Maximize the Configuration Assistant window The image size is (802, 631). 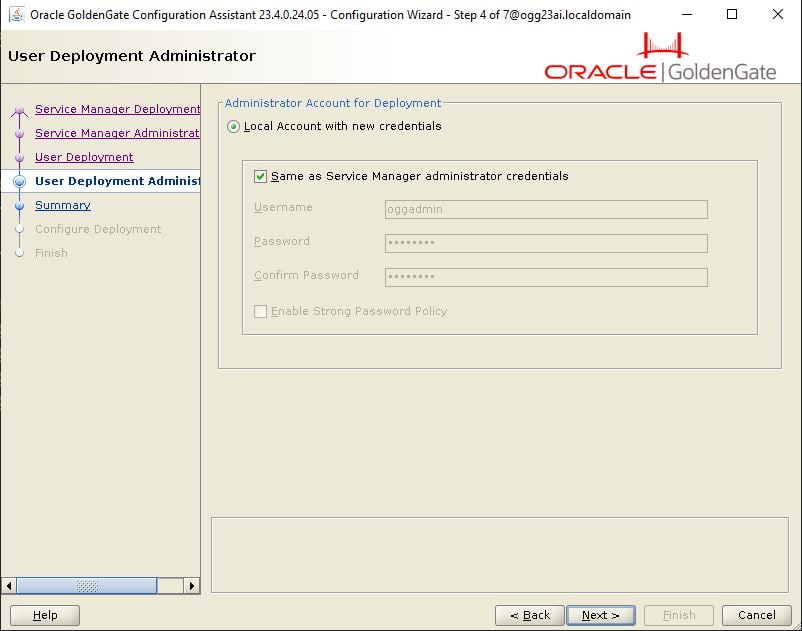point(732,14)
